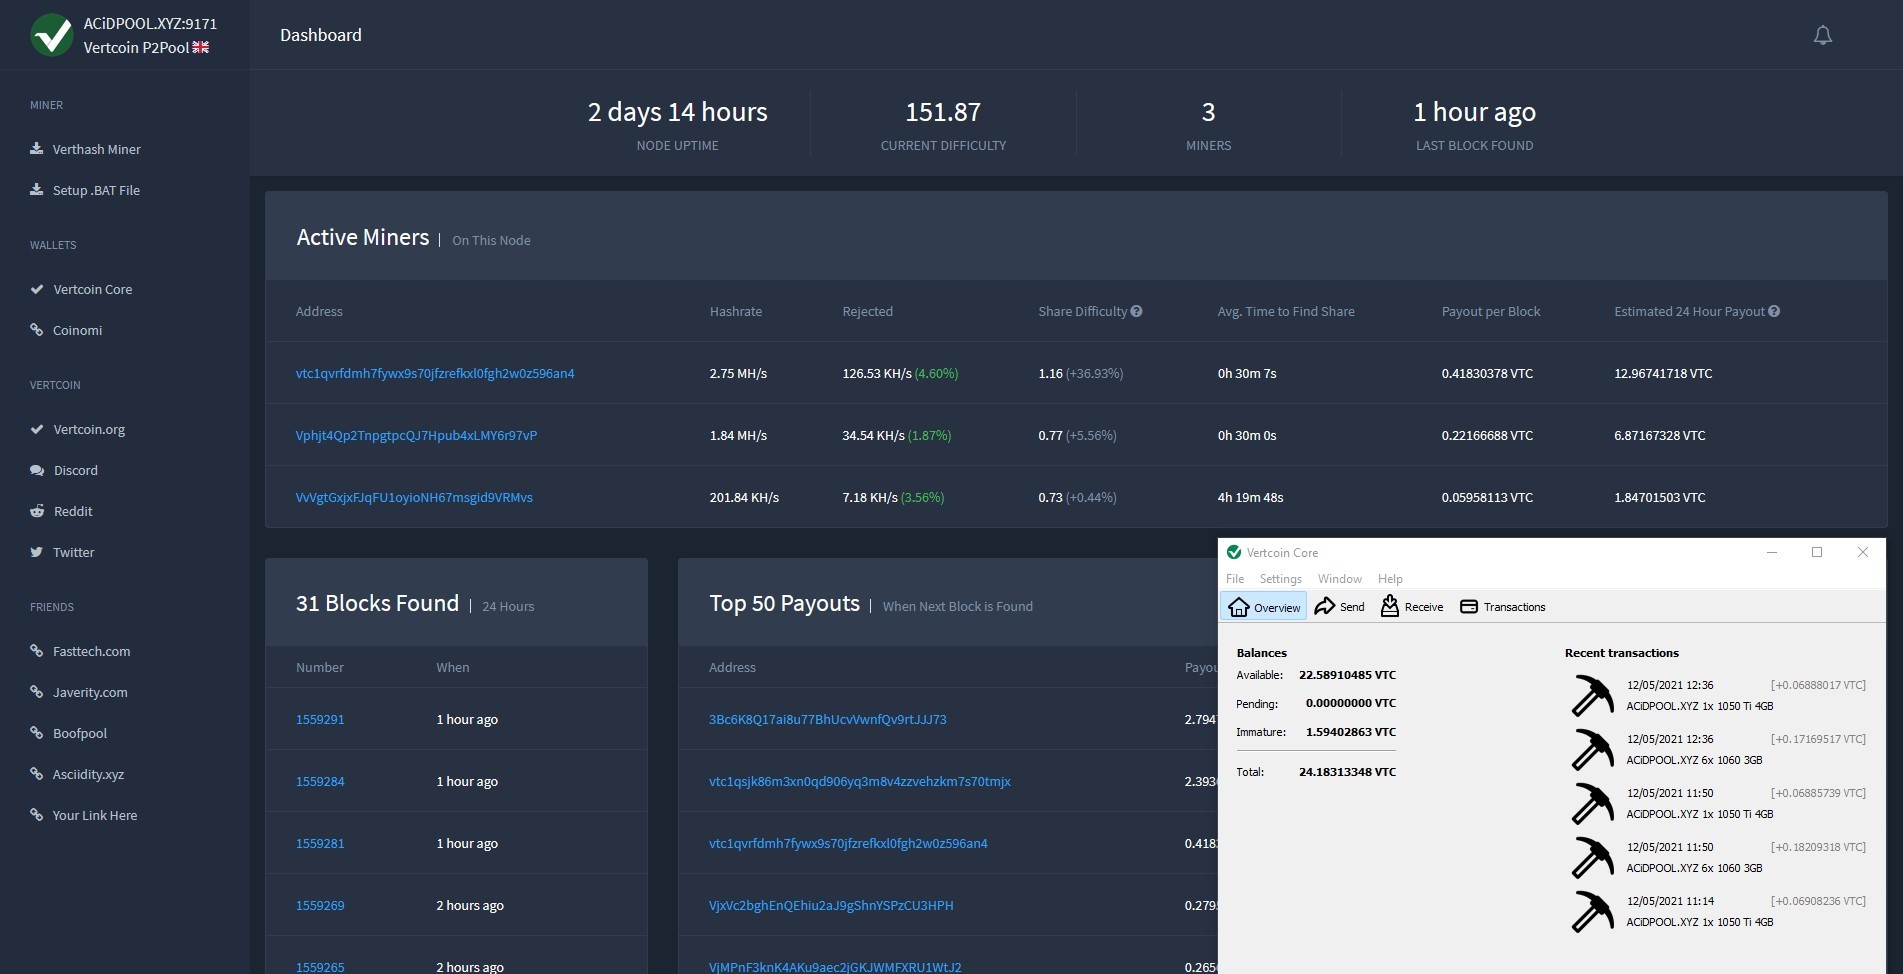Click the pickaxe icon of the 0.06888017 VTC transaction
The image size is (1903, 974).
[1592, 695]
